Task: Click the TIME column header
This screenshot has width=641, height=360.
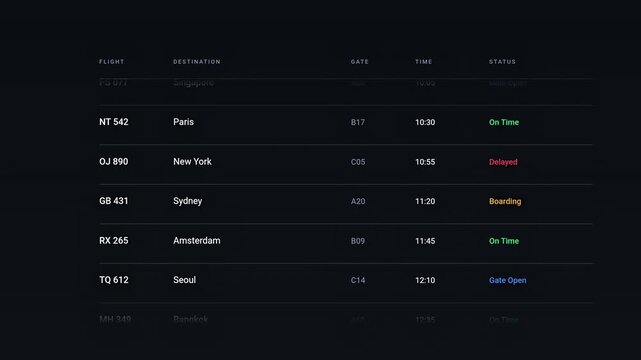Action: (424, 62)
